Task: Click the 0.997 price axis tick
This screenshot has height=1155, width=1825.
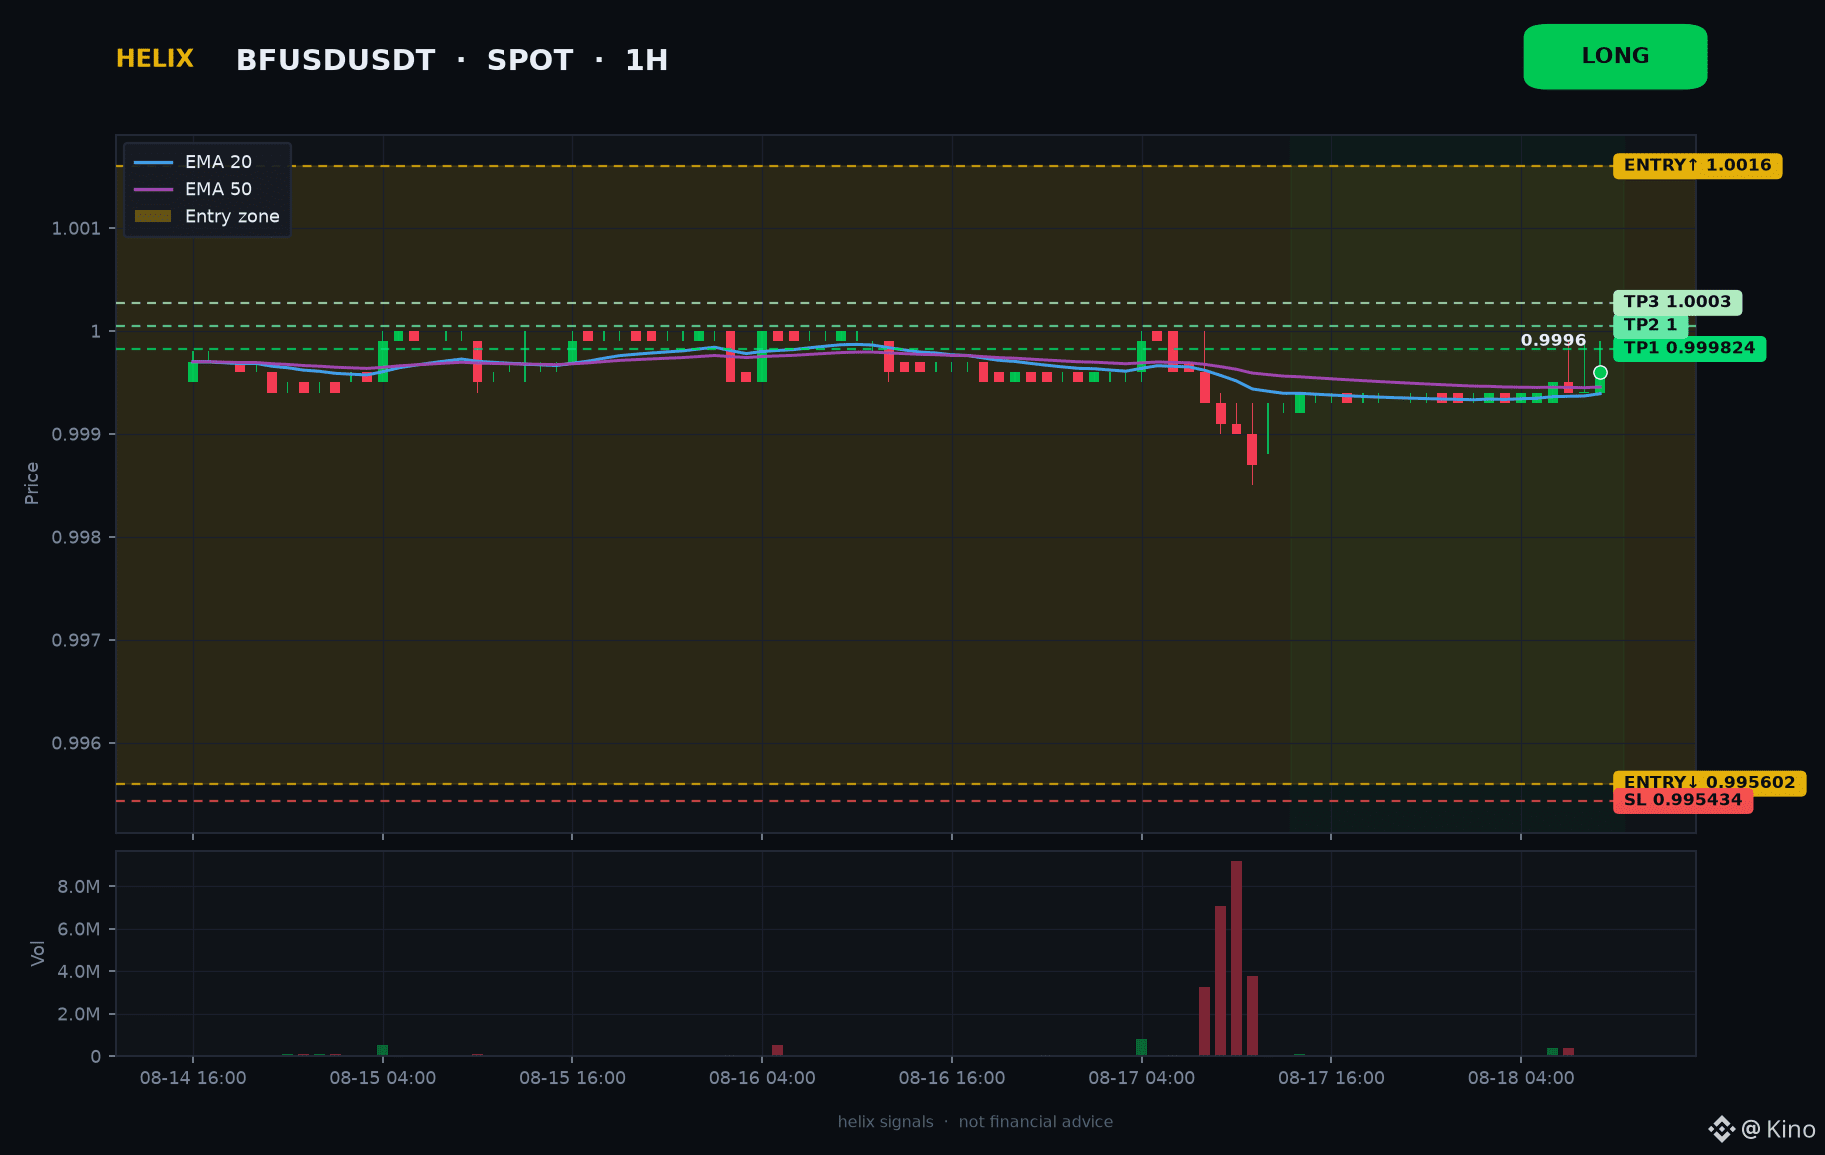Action: click(77, 641)
